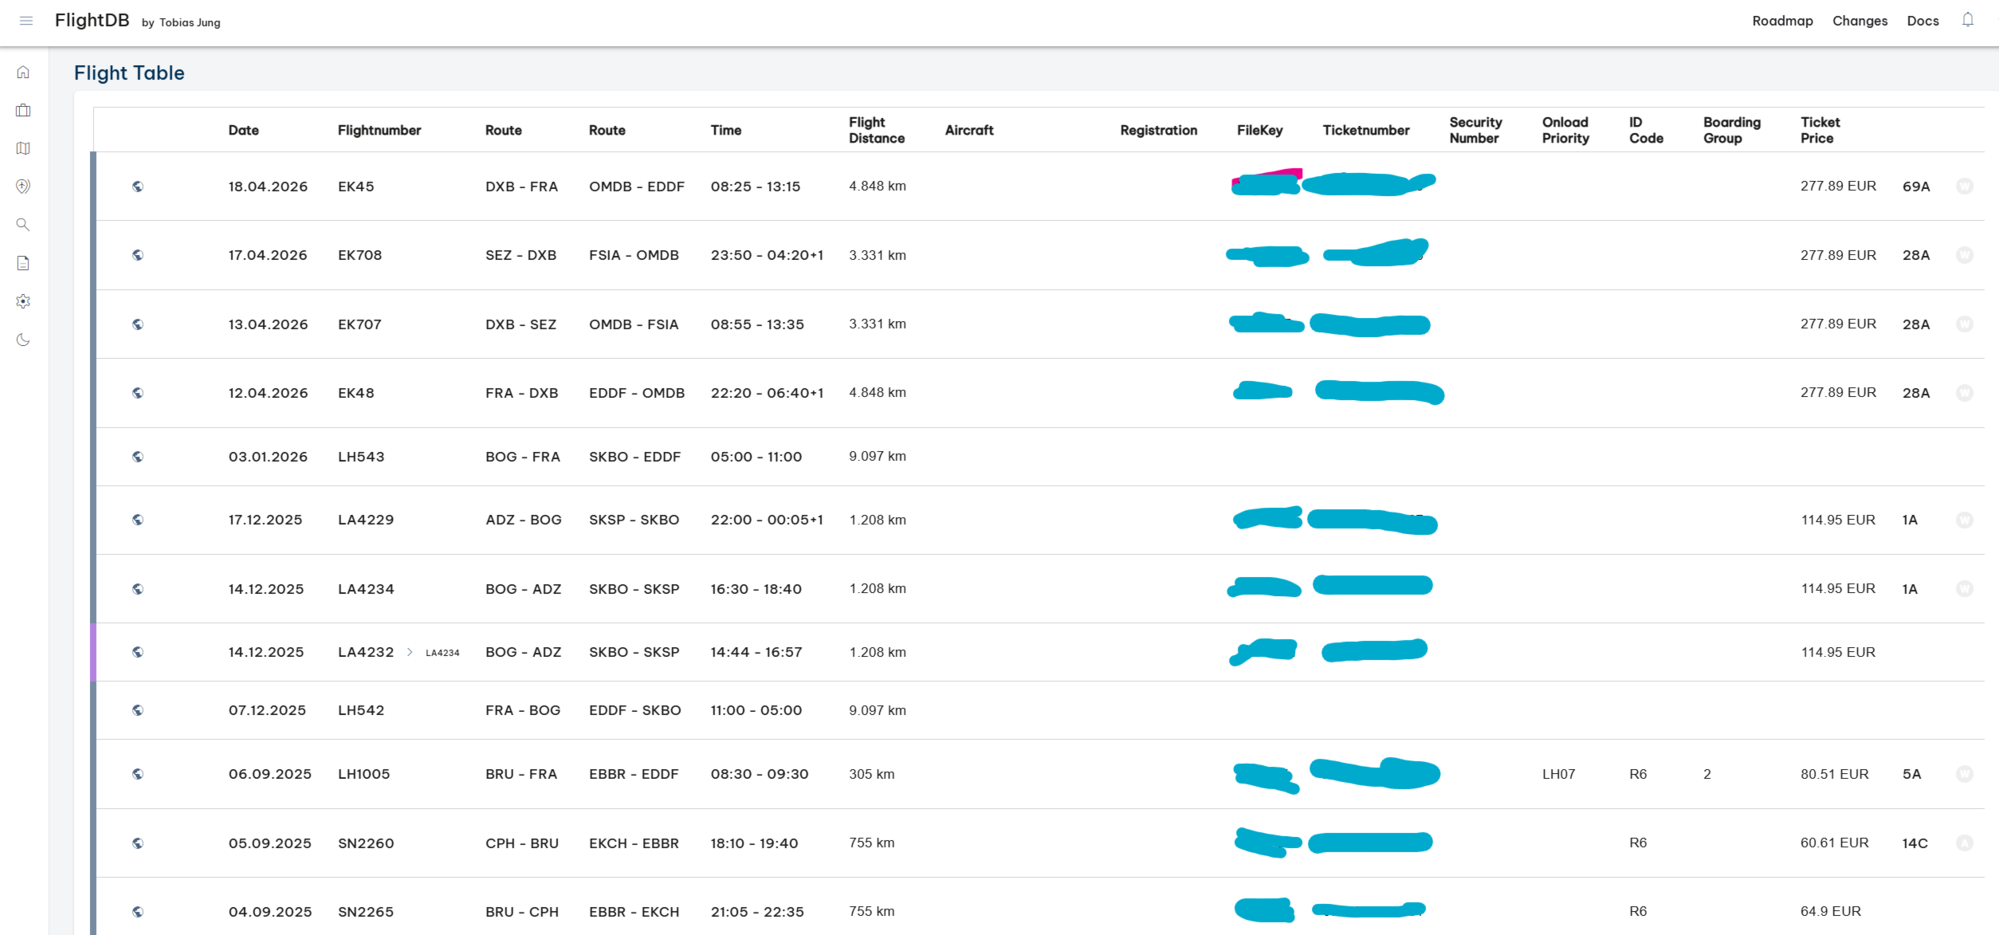Viewport: 1999px width, 935px height.
Task: Open search using sidebar magnifier icon
Action: point(23,225)
